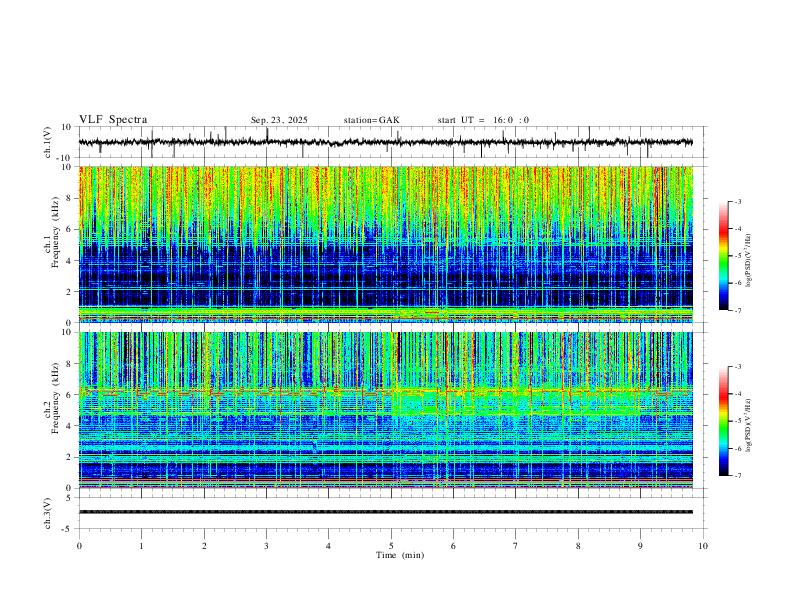
Task: Click the time axis tick label '5'
Action: 391,546
